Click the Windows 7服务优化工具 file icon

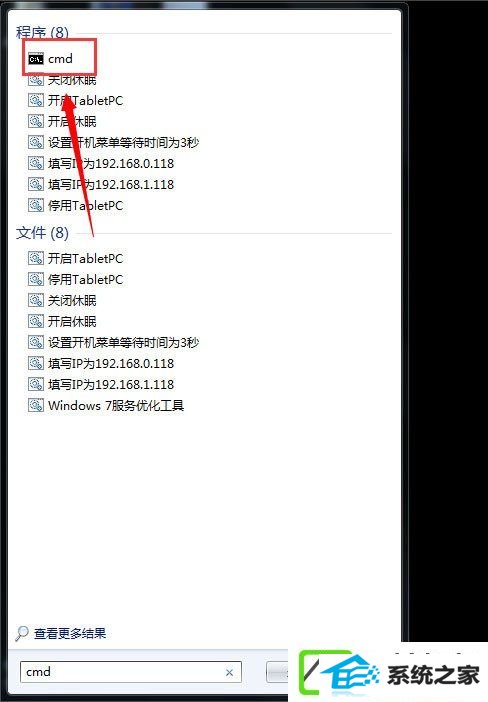[x=36, y=406]
